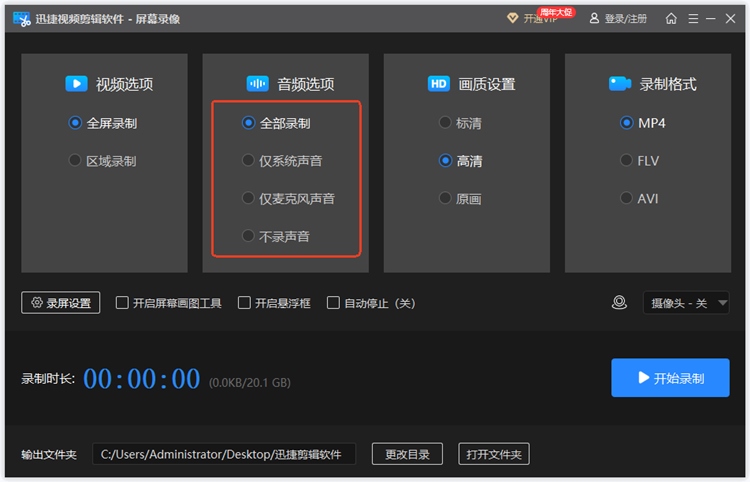Click the 录制格式 heading
Screen dimensions: 750x482
[668, 84]
